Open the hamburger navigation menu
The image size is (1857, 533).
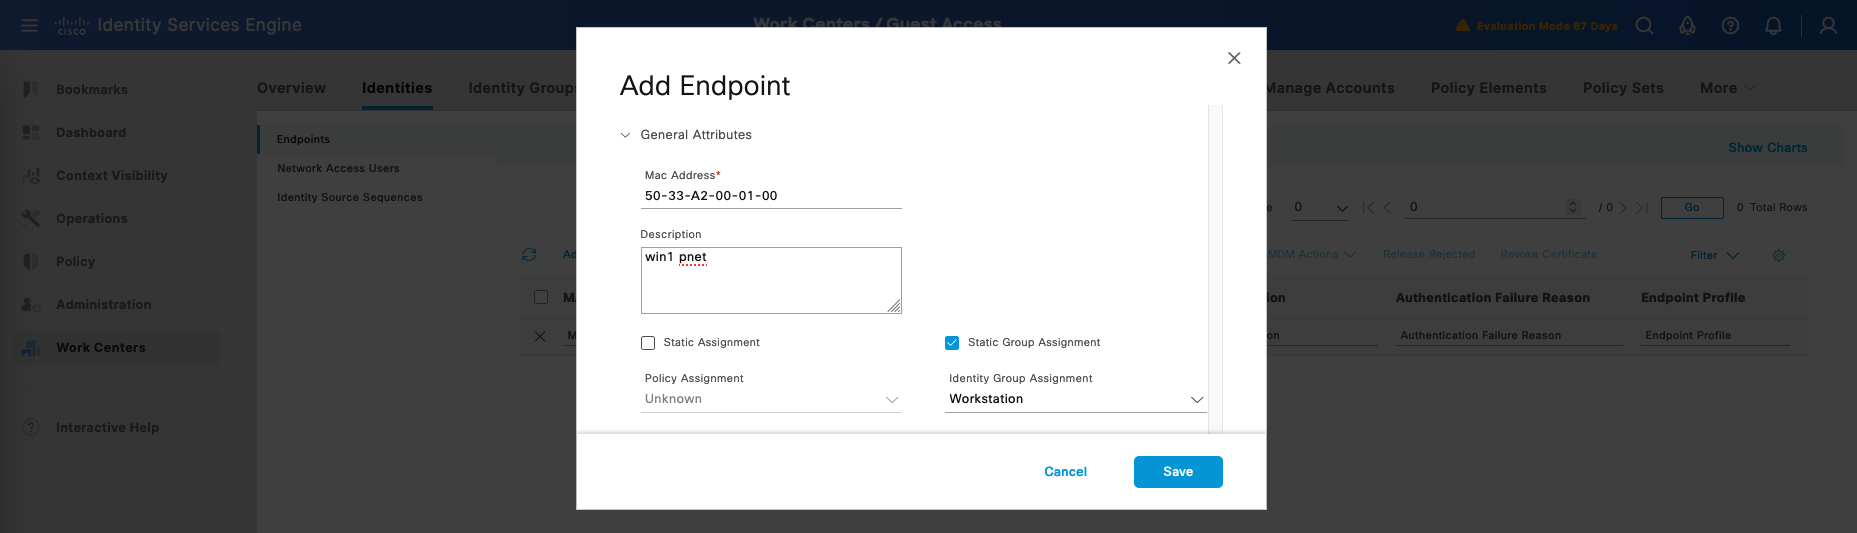click(29, 25)
